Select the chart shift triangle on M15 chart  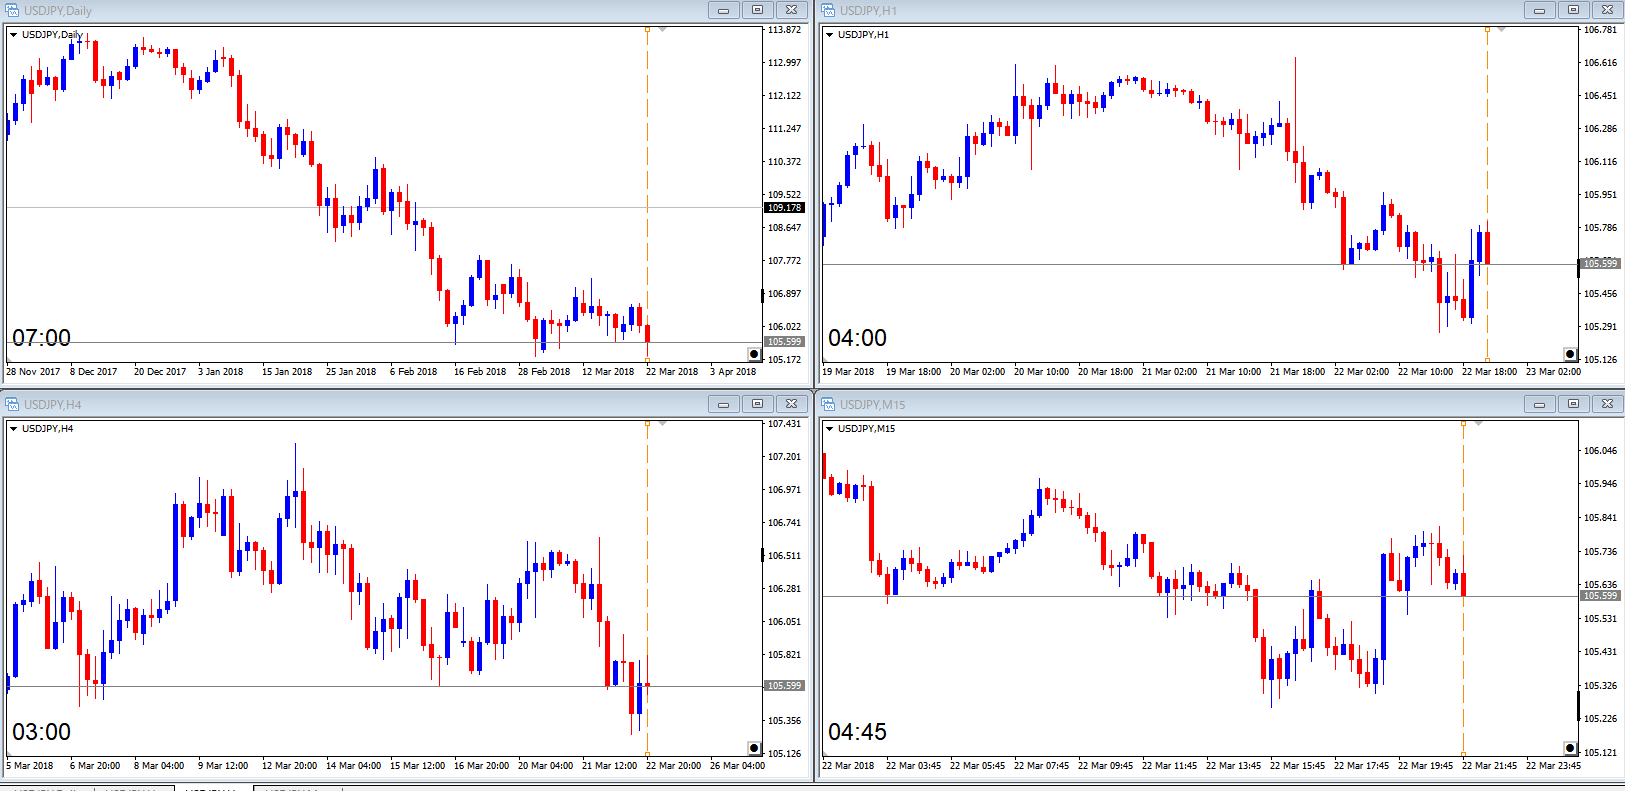(x=1478, y=424)
